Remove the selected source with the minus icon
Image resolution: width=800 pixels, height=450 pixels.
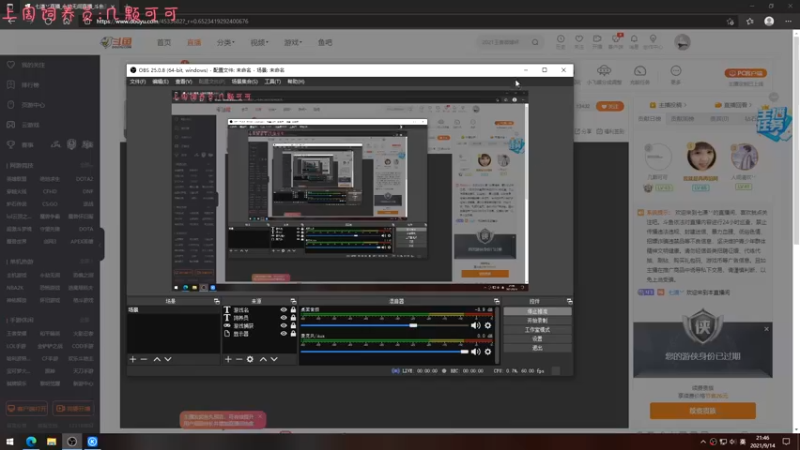239,359
